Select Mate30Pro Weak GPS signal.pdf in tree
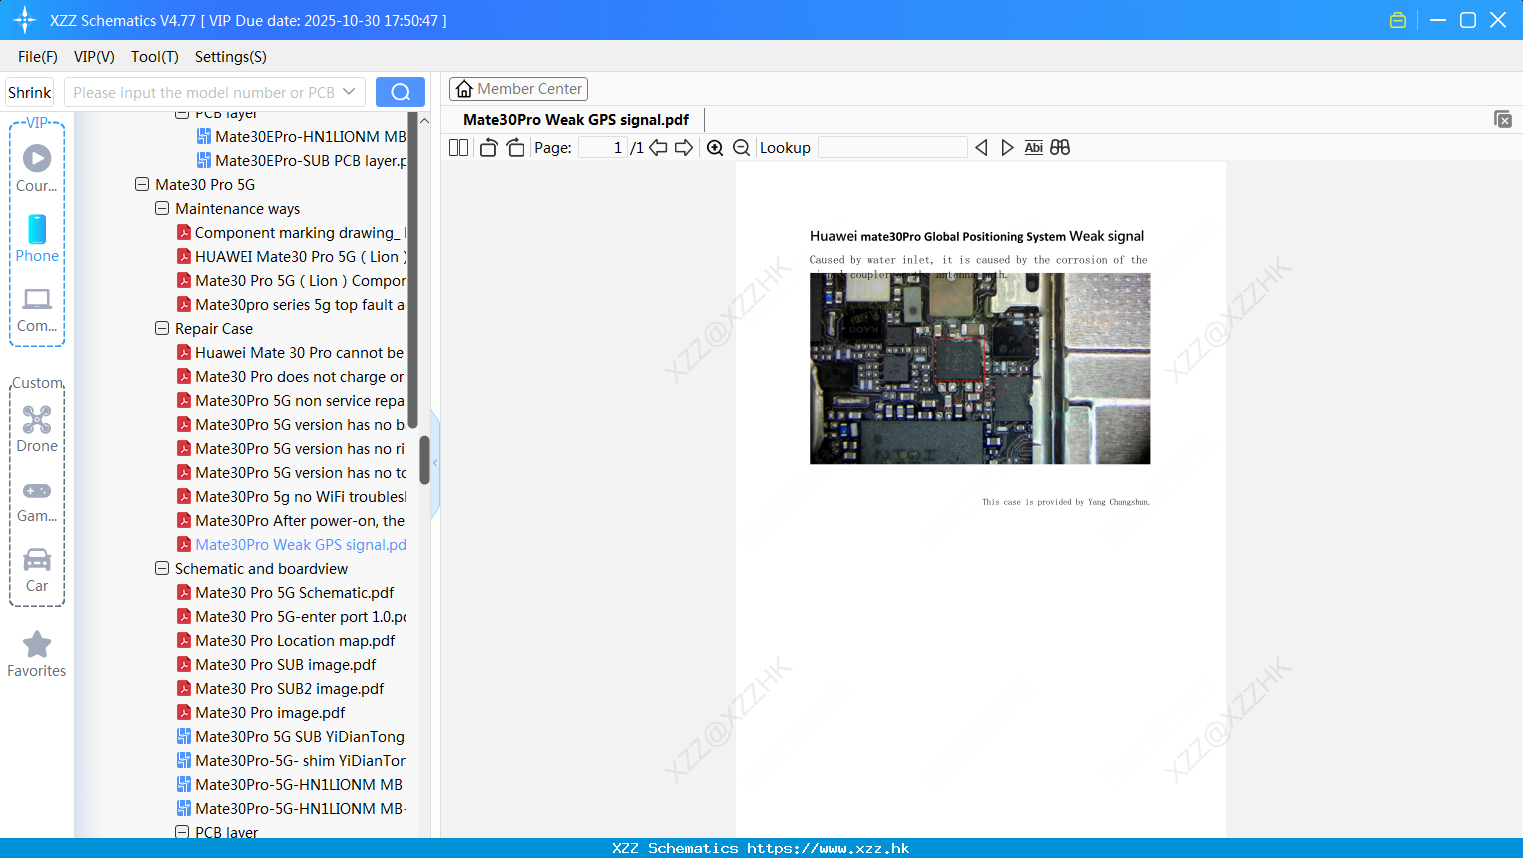Viewport: 1523px width, 858px height. 291,544
